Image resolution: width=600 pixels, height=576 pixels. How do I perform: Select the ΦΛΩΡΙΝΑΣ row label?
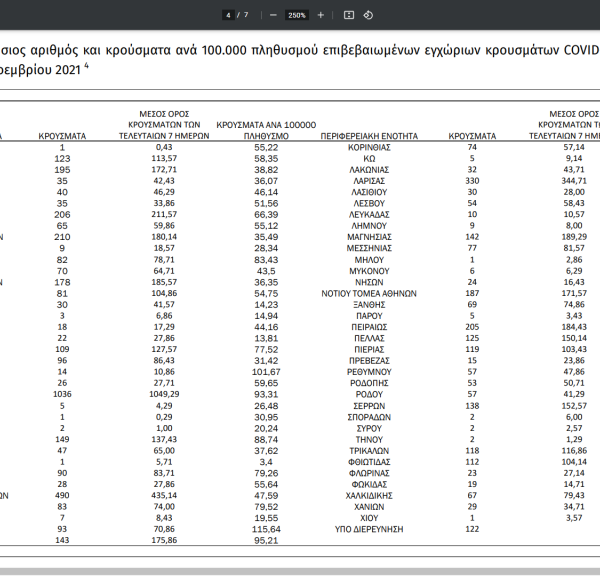click(369, 473)
